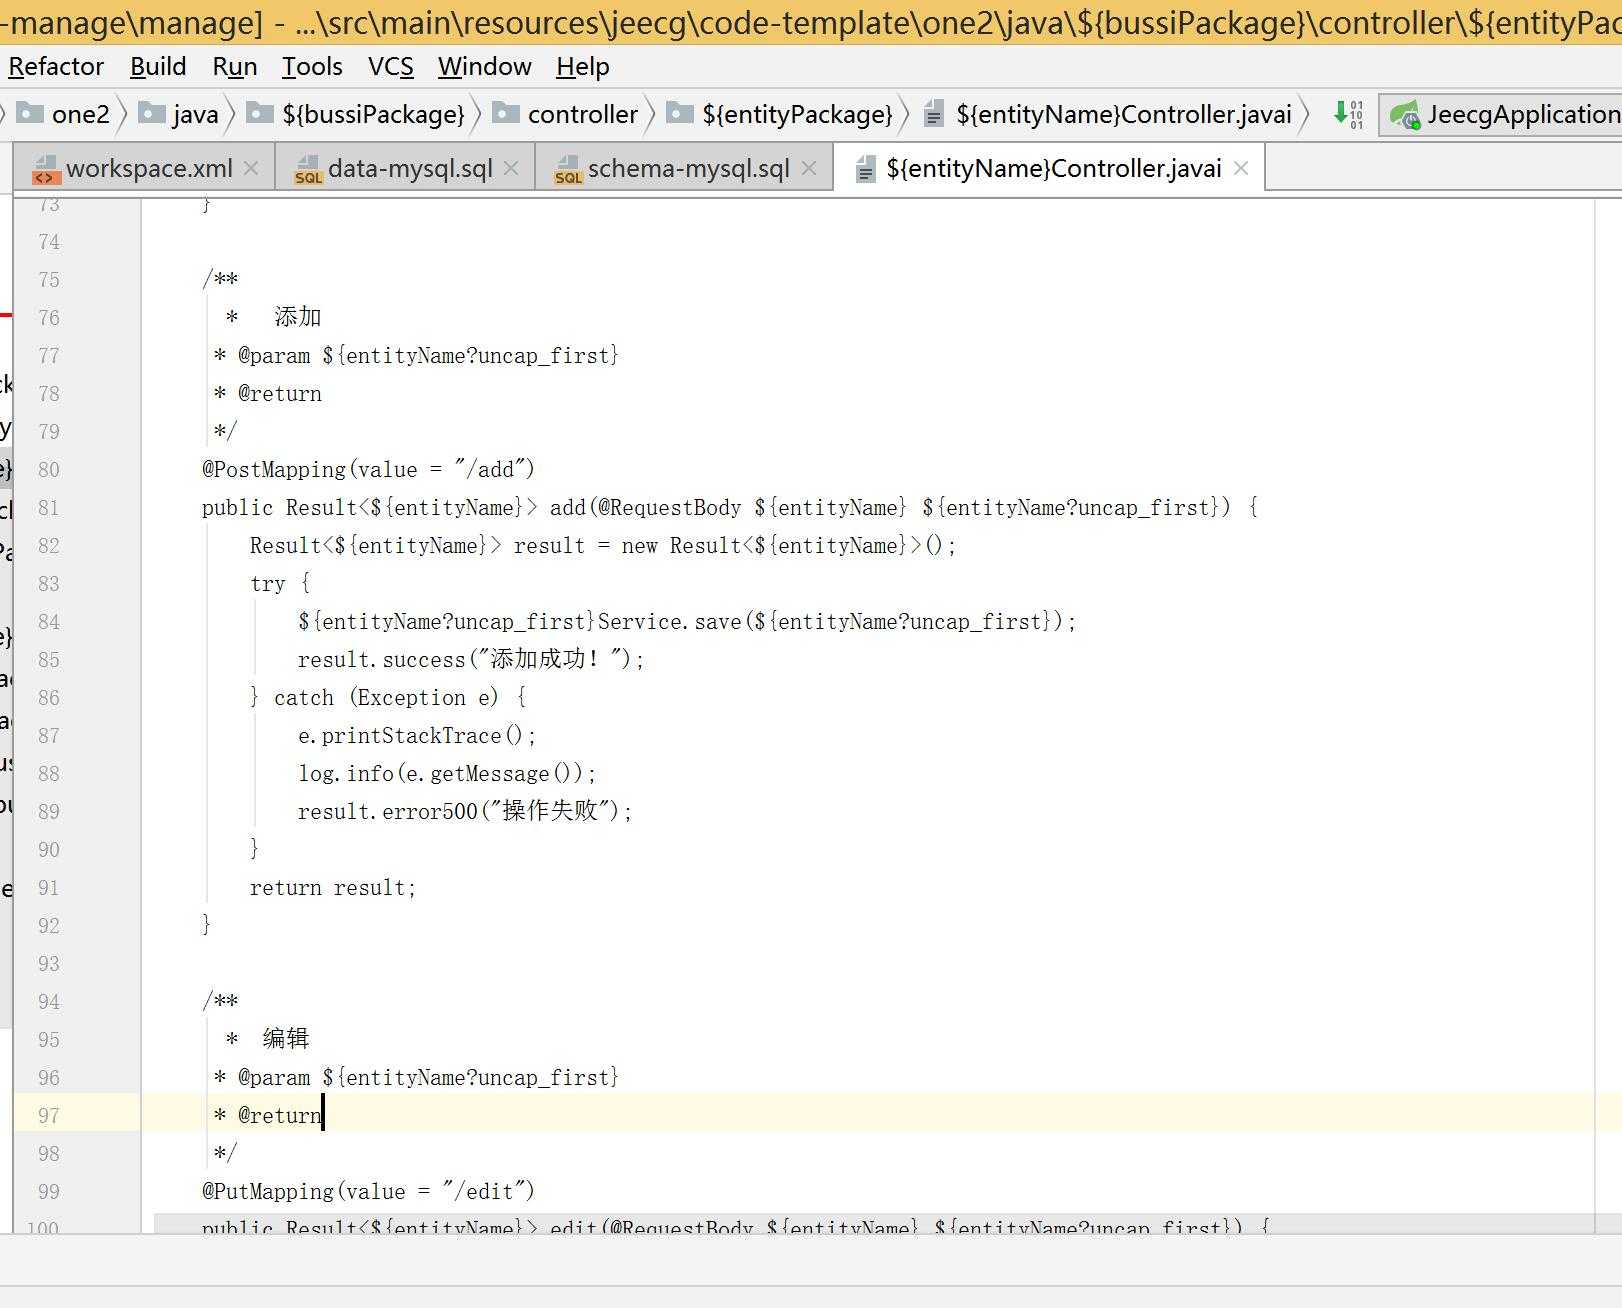This screenshot has height=1308, width=1622.
Task: Click the comment text 添加
Action: [x=298, y=317]
